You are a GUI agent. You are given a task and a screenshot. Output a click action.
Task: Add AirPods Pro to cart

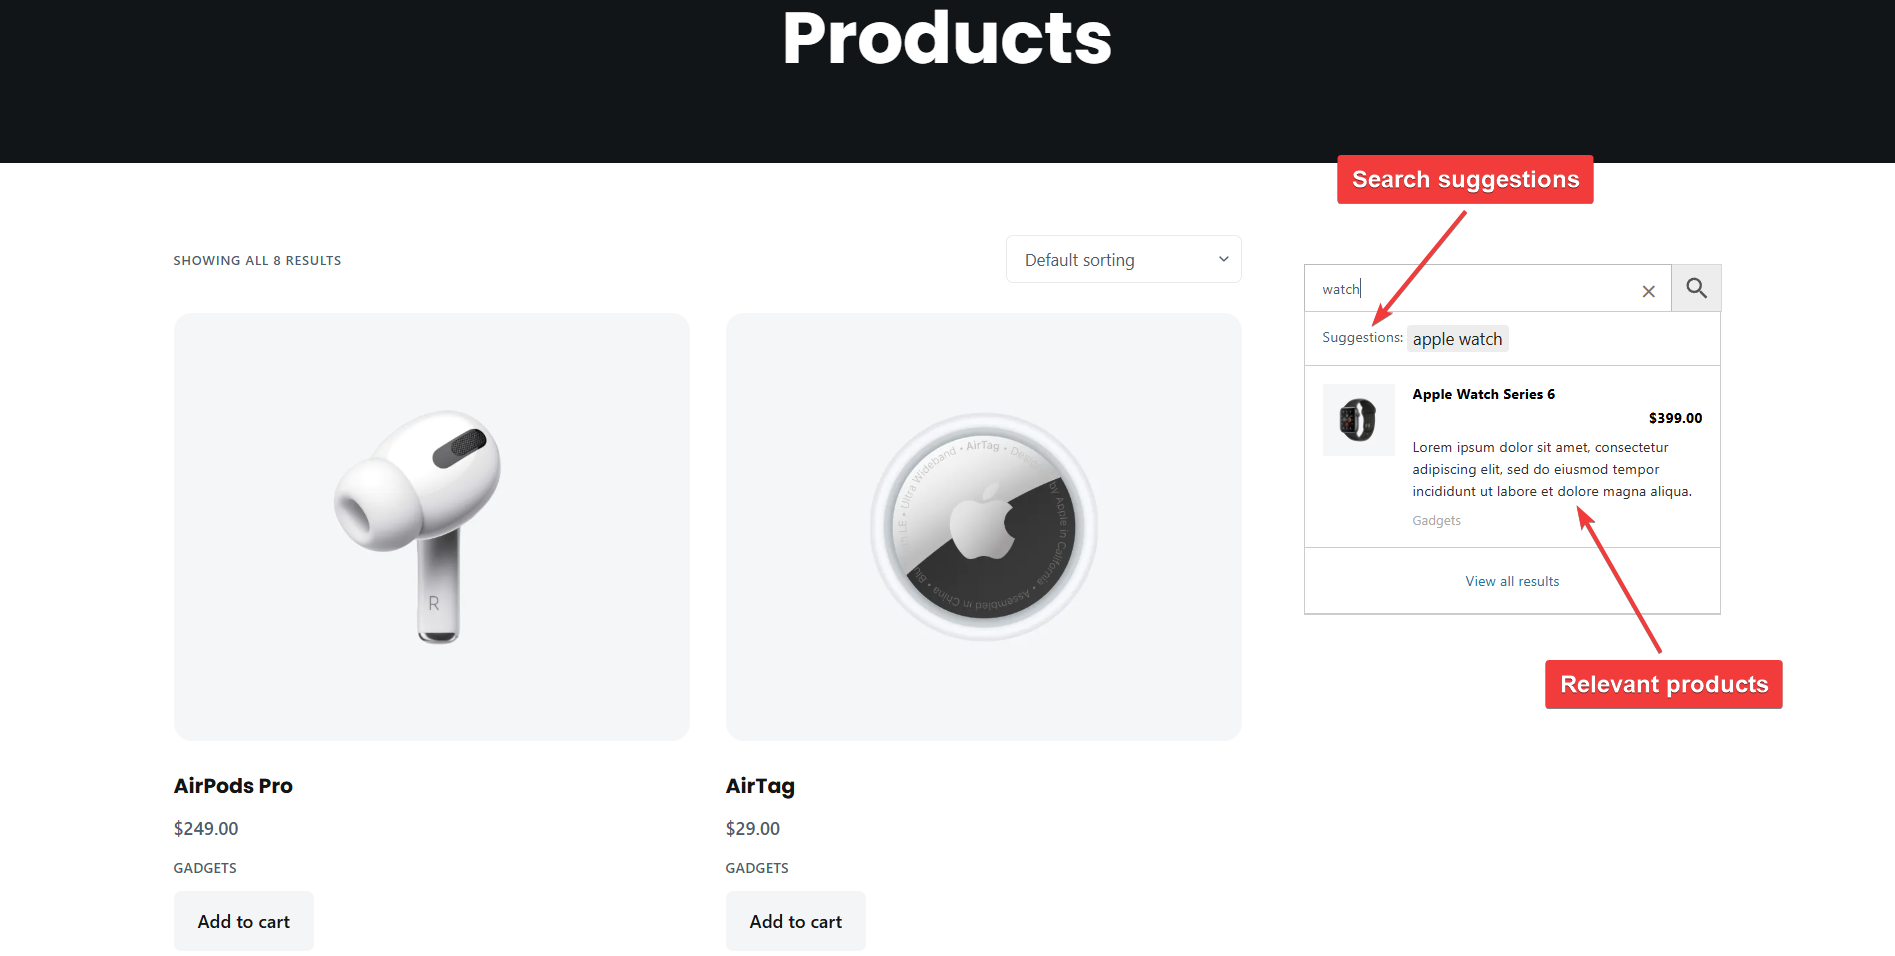244,921
